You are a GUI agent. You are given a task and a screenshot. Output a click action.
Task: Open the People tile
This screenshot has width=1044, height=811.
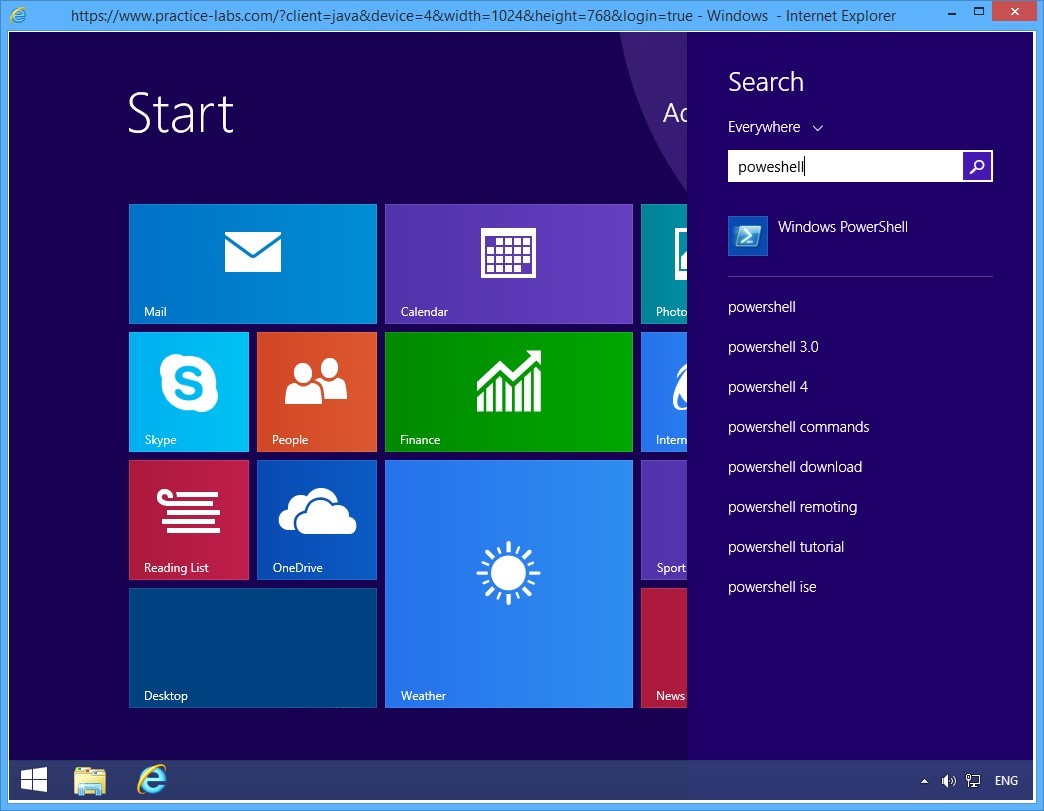coord(316,391)
